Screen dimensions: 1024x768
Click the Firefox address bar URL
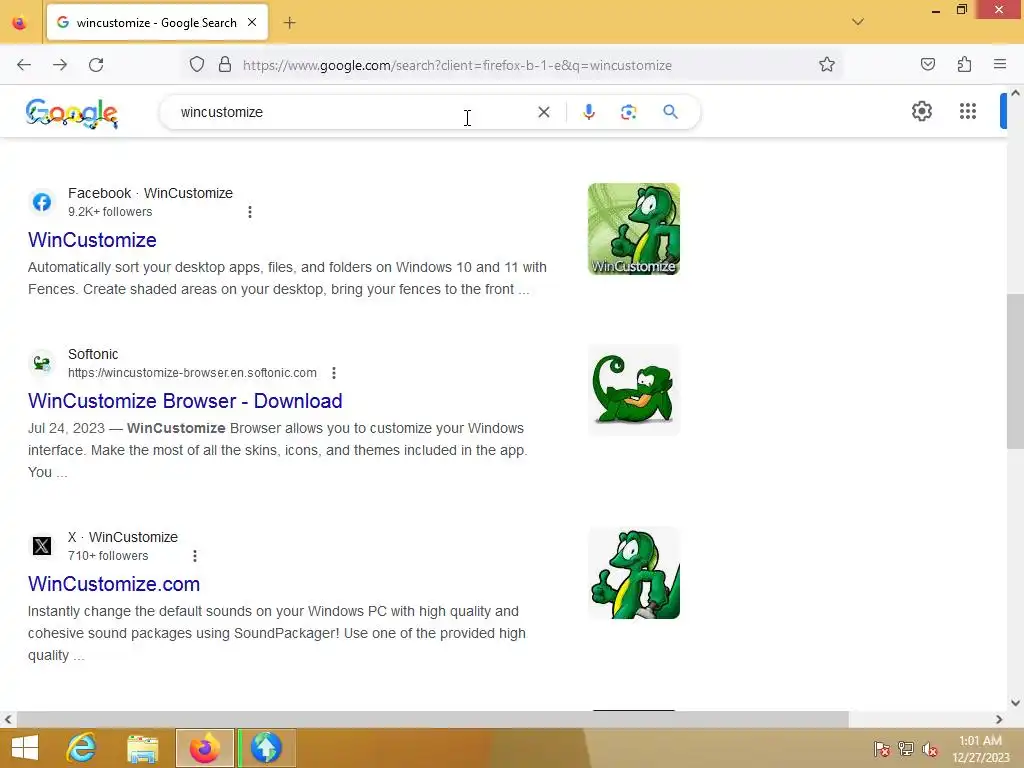pyautogui.click(x=457, y=65)
